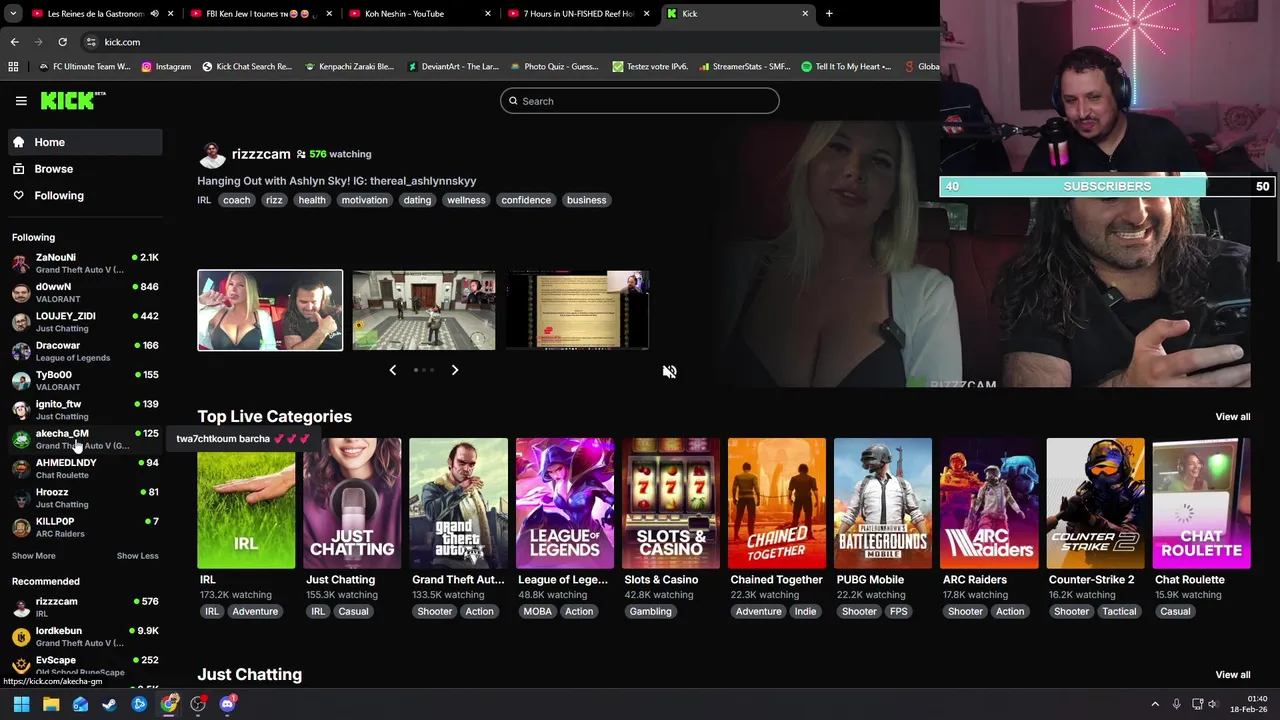Open the tab search dropdown arrow
The width and height of the screenshot is (1280, 720).
pyautogui.click(x=13, y=14)
